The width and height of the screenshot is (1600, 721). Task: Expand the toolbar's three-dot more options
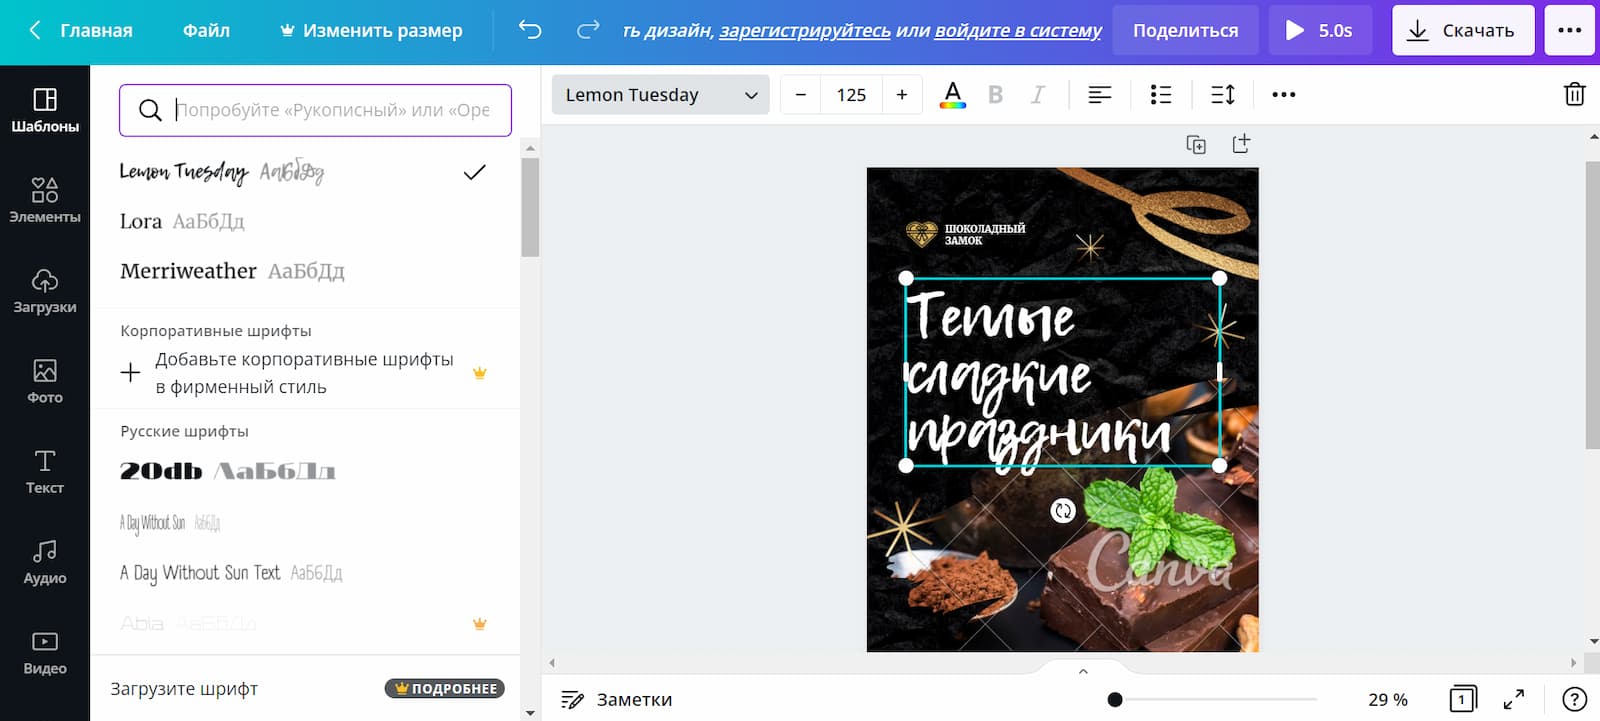pos(1283,94)
